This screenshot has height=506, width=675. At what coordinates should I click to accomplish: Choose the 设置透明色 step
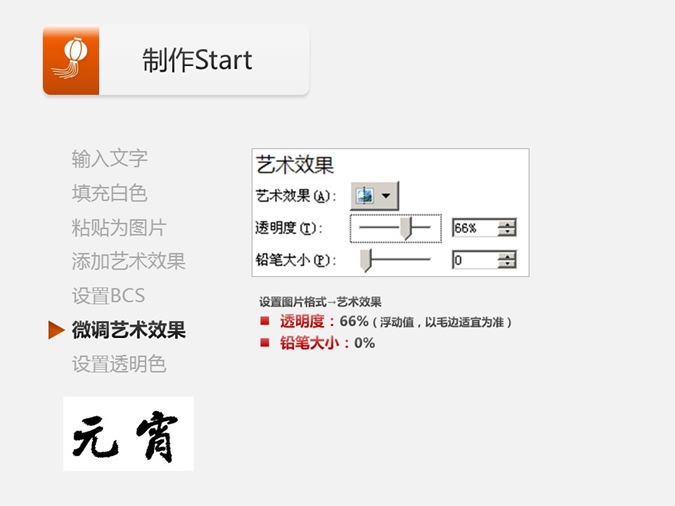click(119, 364)
